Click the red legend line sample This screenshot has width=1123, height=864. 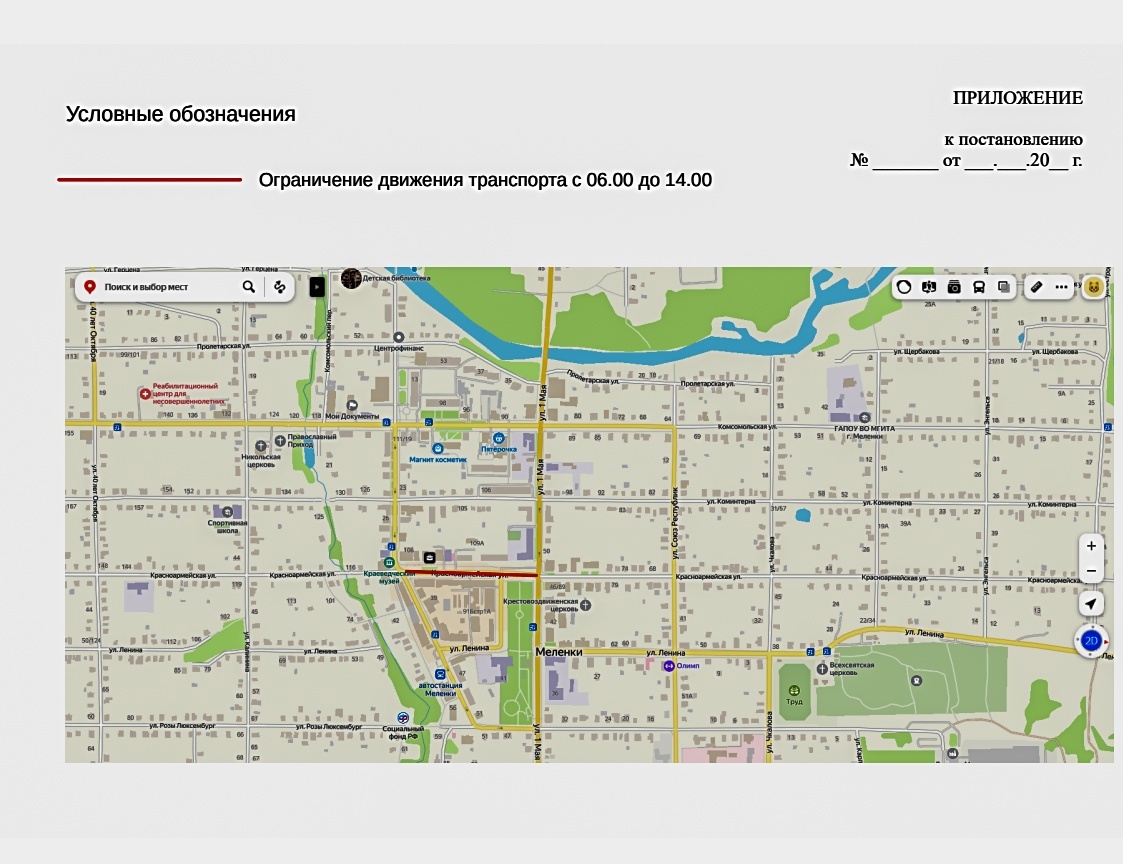pyautogui.click(x=150, y=180)
